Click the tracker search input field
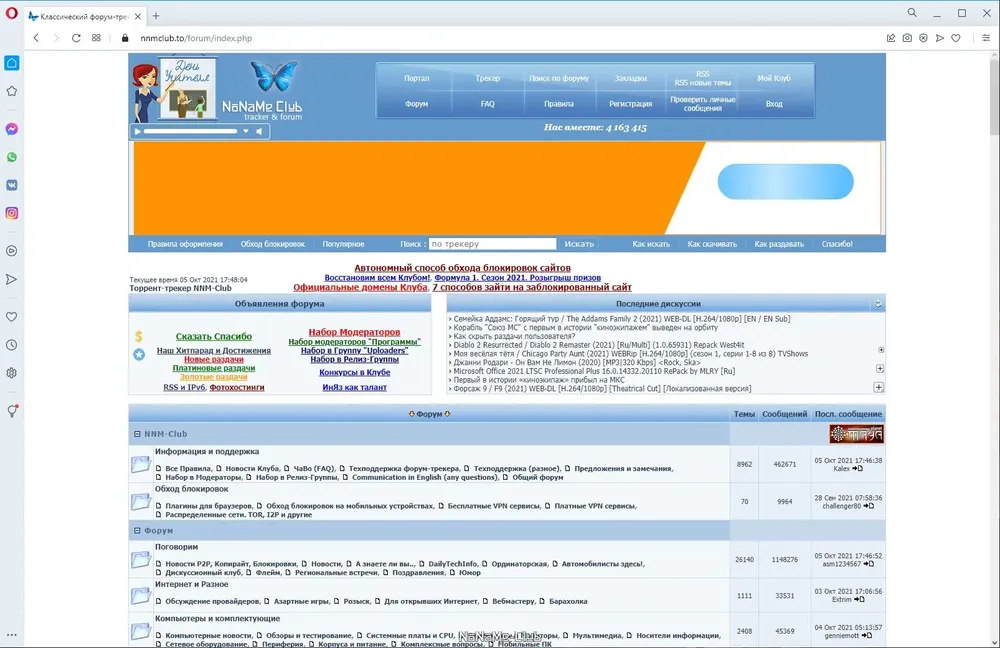Screen dimensions: 1000x648 [x=492, y=244]
